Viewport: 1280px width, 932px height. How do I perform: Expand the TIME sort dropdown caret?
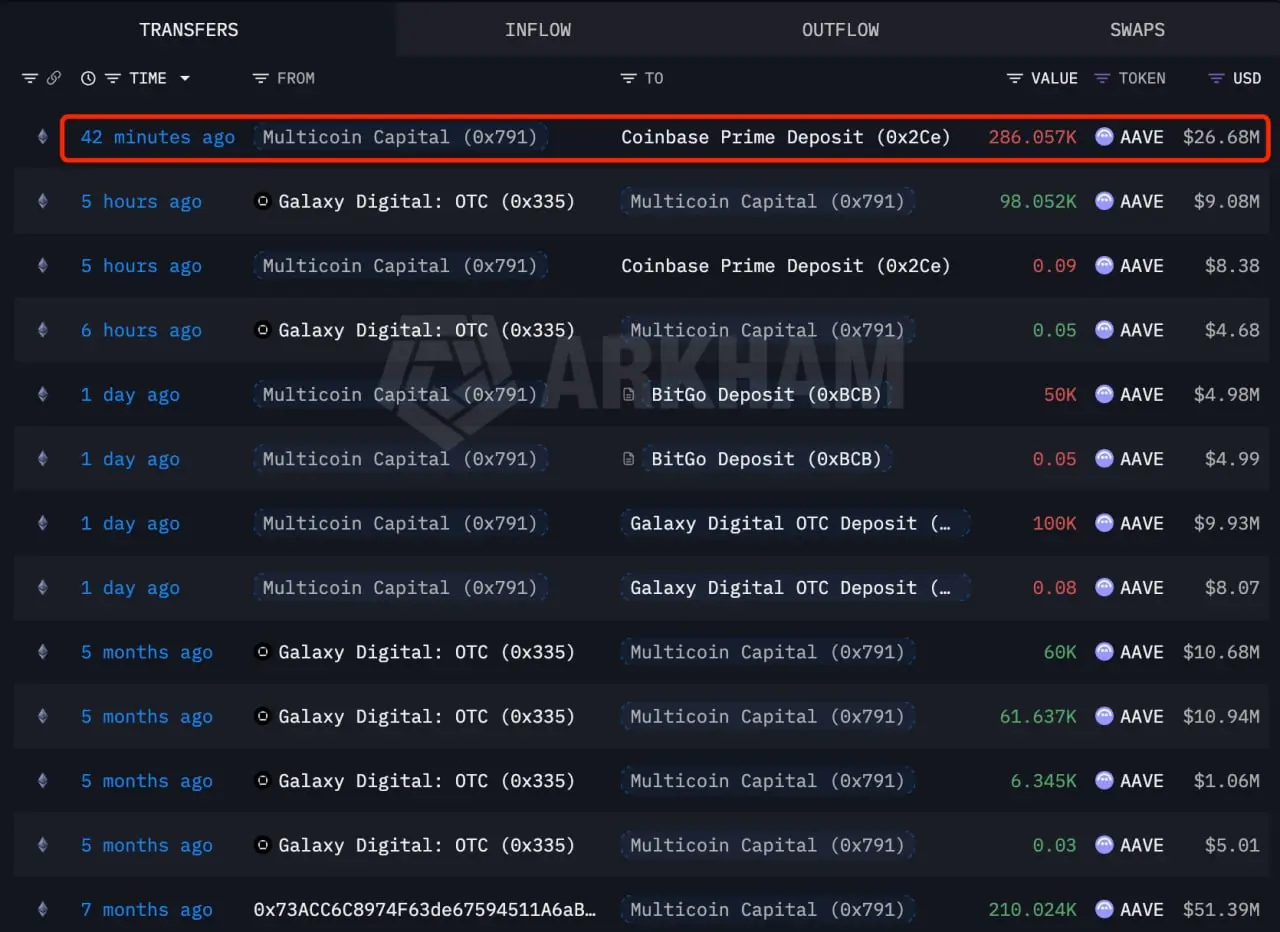pos(185,78)
